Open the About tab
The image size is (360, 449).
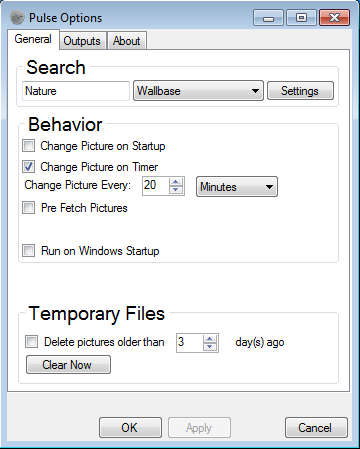pos(126,41)
